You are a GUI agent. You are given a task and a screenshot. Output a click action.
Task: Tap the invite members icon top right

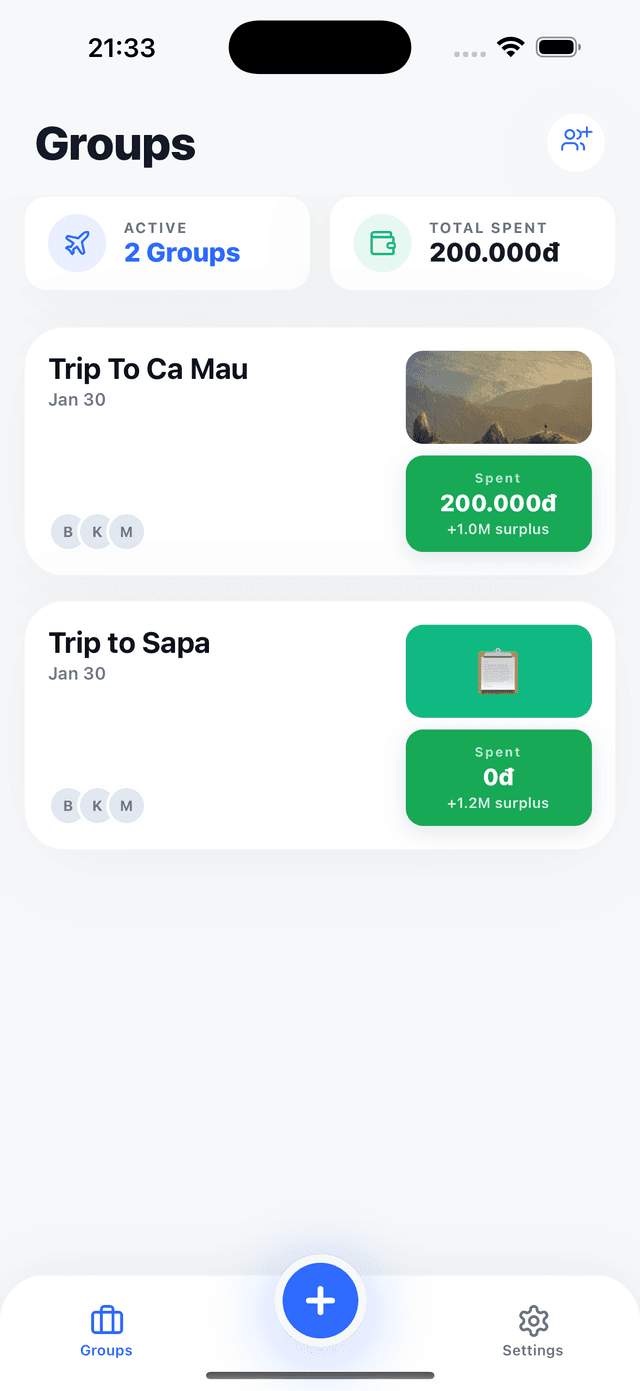pos(576,142)
